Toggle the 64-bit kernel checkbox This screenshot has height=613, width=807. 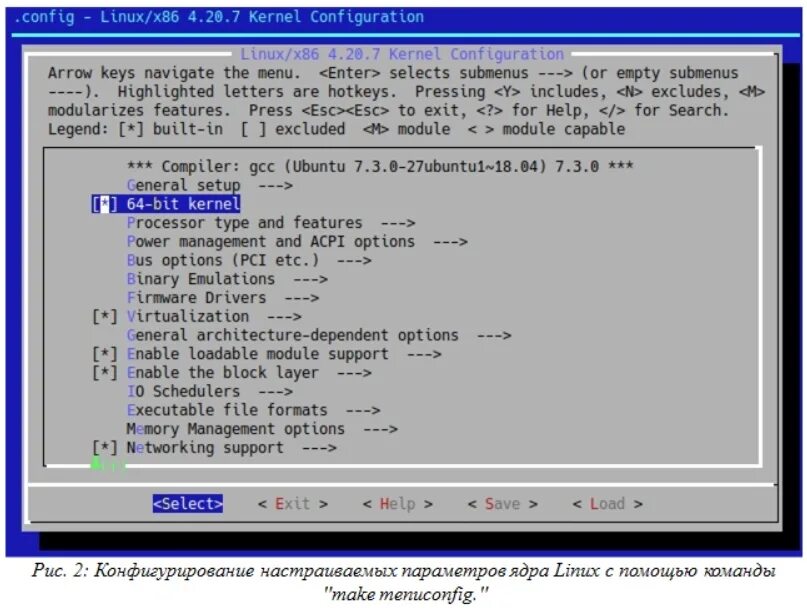[104, 204]
